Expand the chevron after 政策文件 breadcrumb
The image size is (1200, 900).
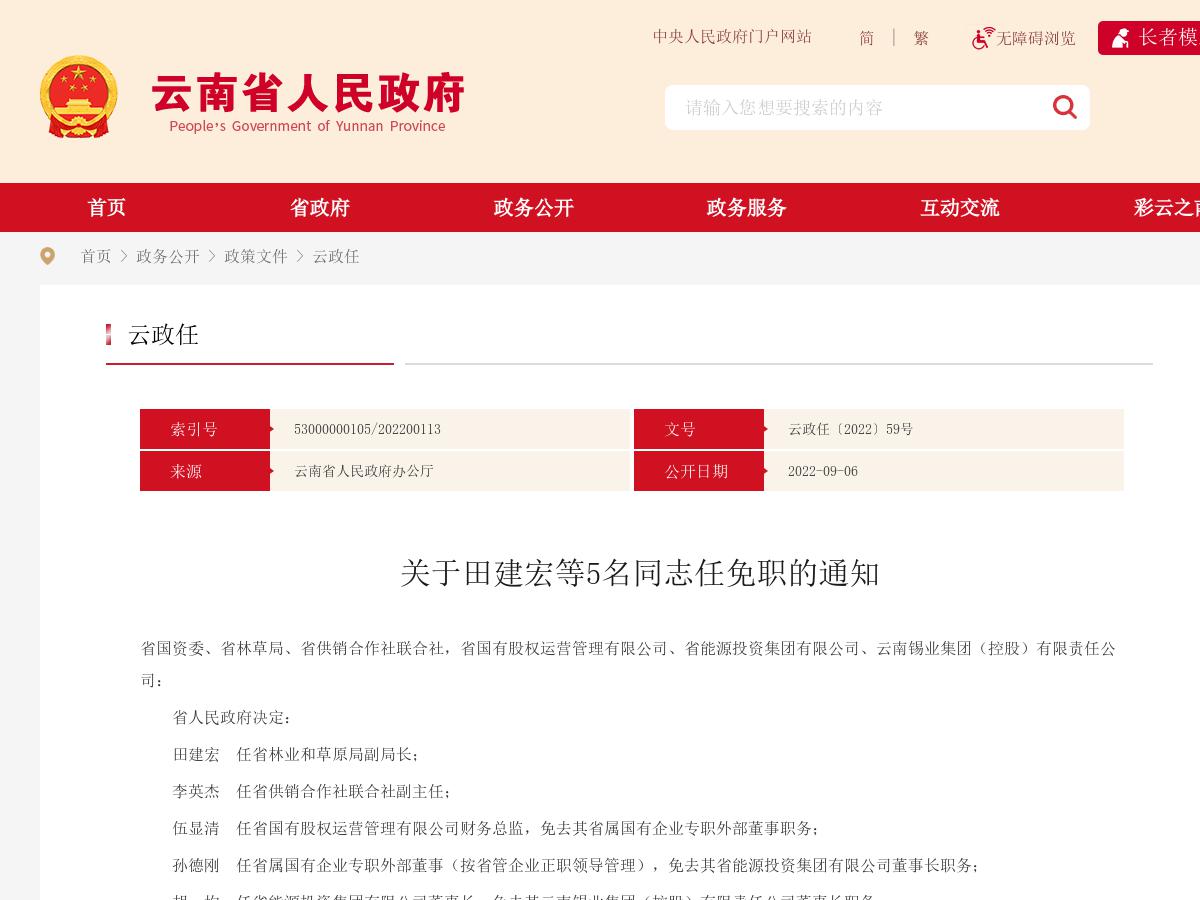(300, 256)
